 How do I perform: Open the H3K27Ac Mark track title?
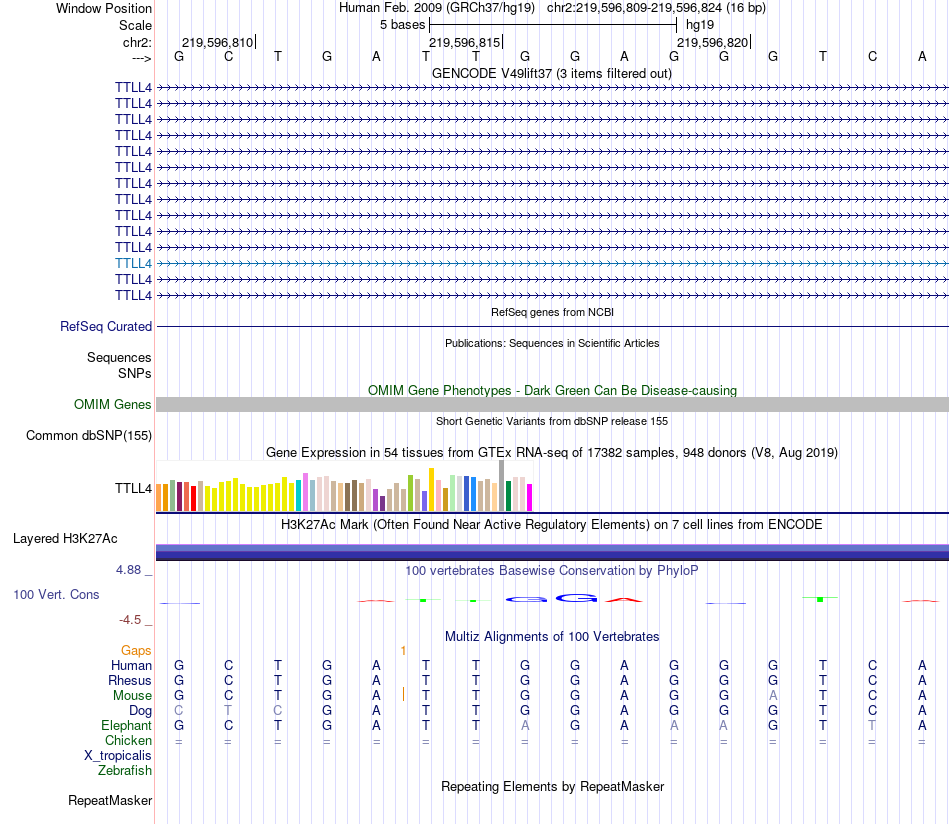point(551,525)
